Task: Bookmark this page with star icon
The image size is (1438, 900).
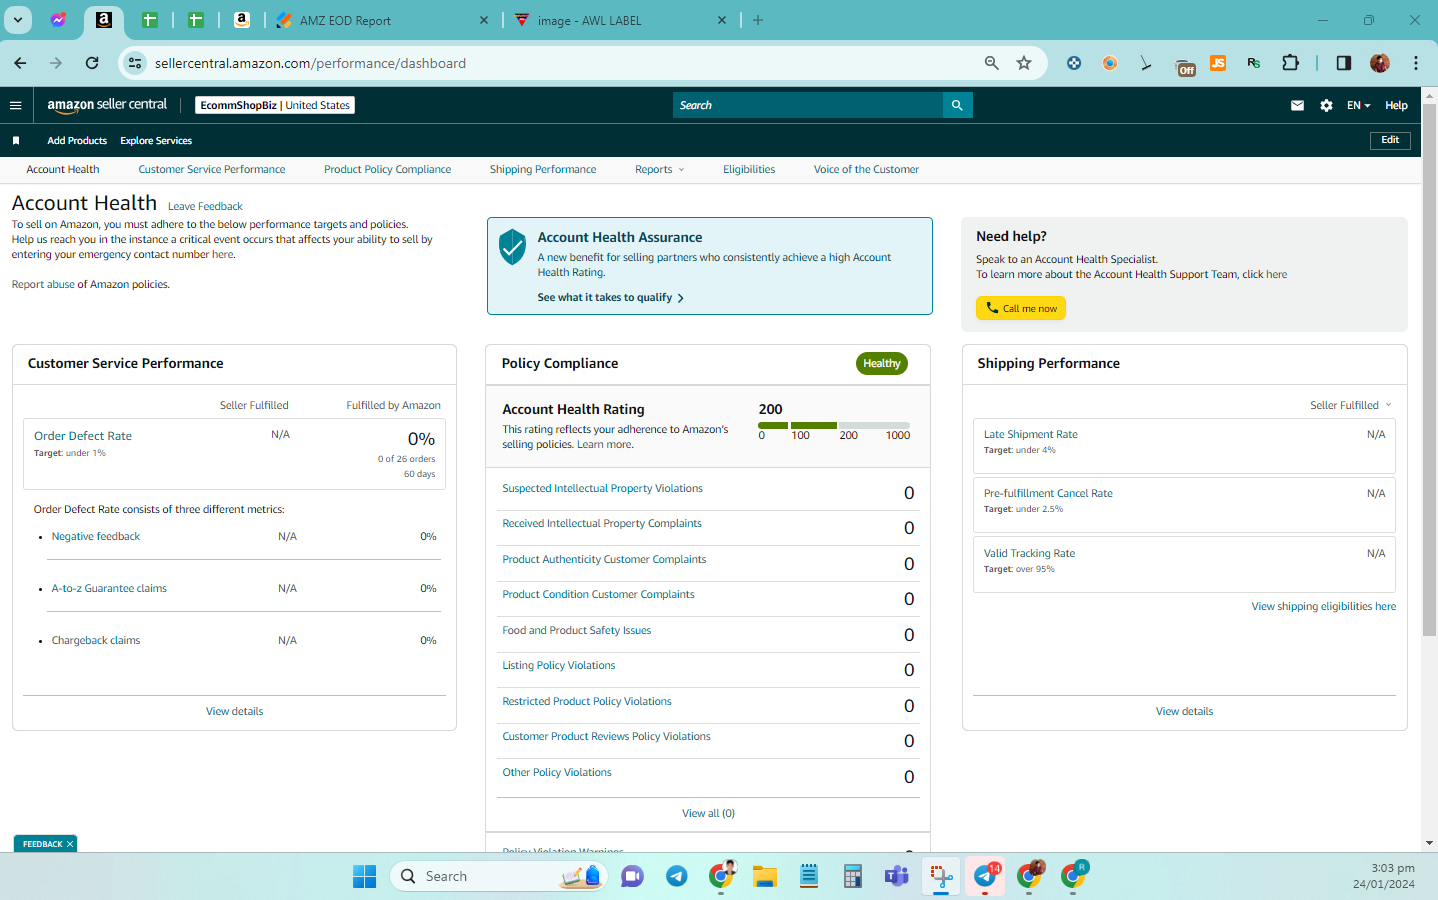Action: point(1024,63)
